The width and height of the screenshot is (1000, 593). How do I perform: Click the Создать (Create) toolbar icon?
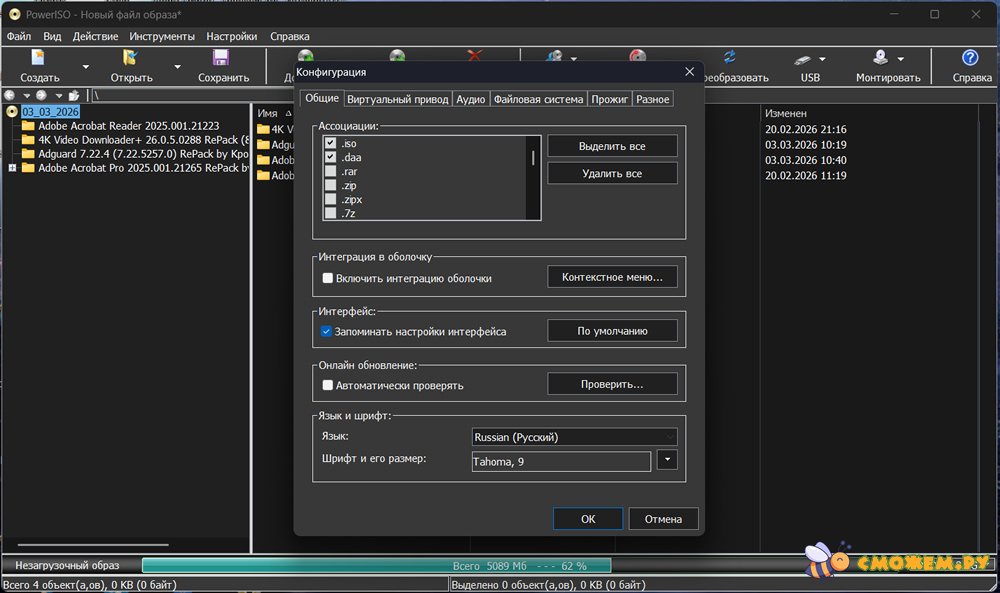click(39, 59)
